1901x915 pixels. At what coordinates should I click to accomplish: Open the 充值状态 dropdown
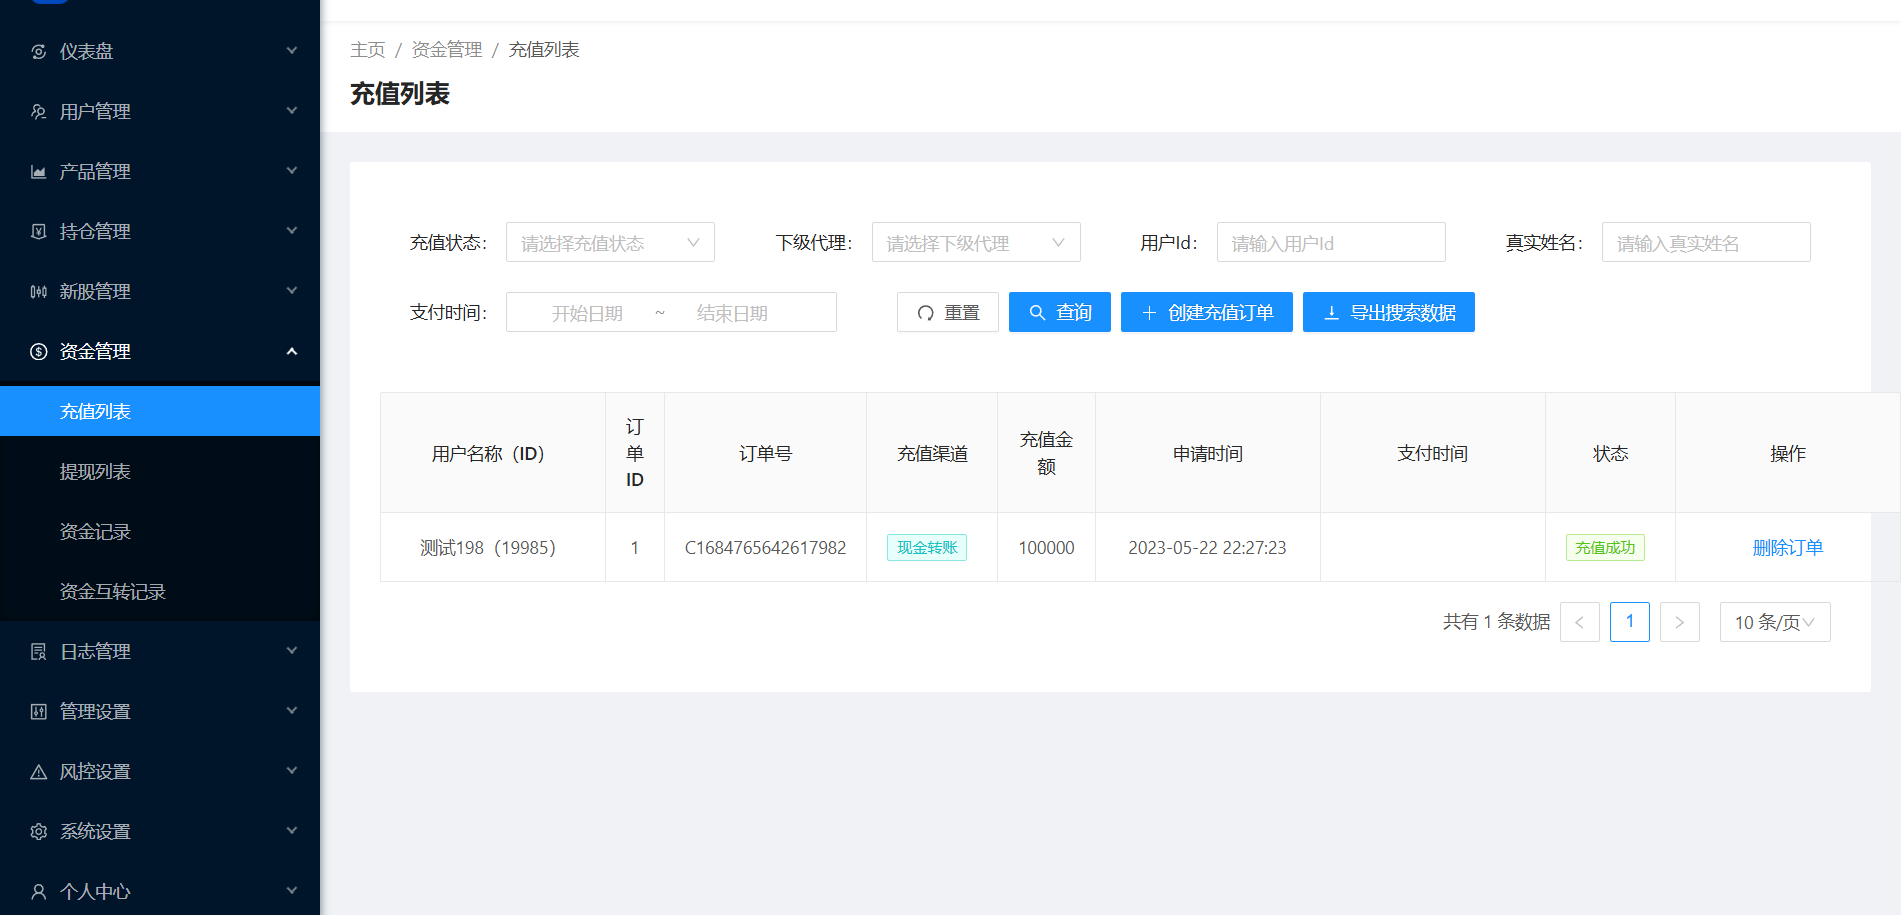[x=609, y=243]
